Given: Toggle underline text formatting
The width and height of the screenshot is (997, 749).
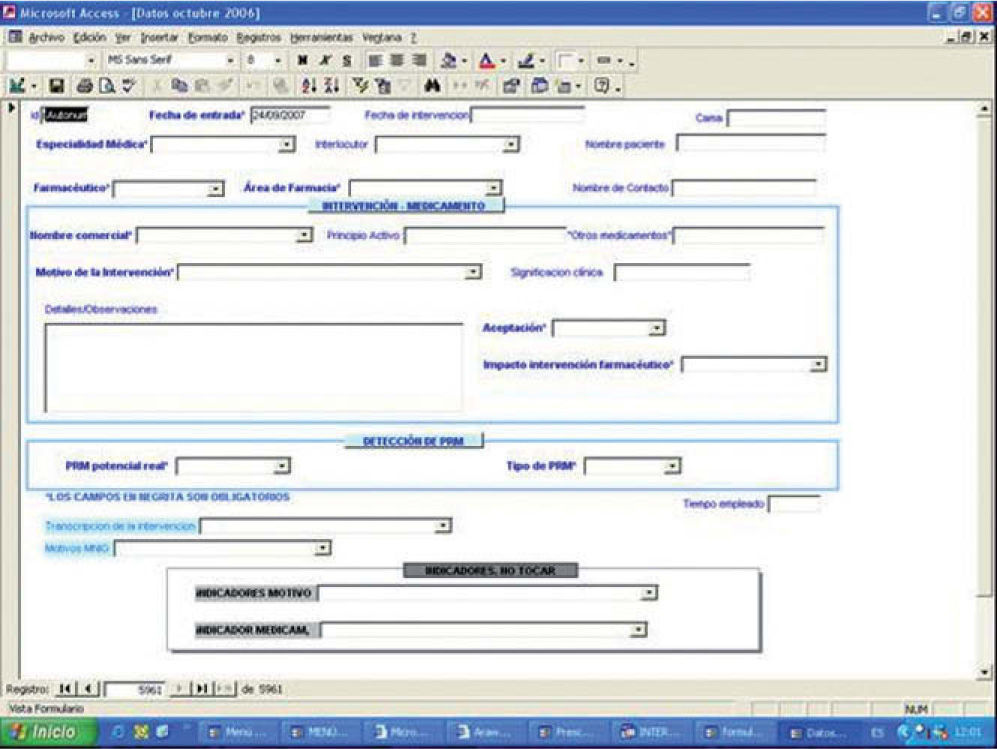Looking at the screenshot, I should pyautogui.click(x=346, y=61).
